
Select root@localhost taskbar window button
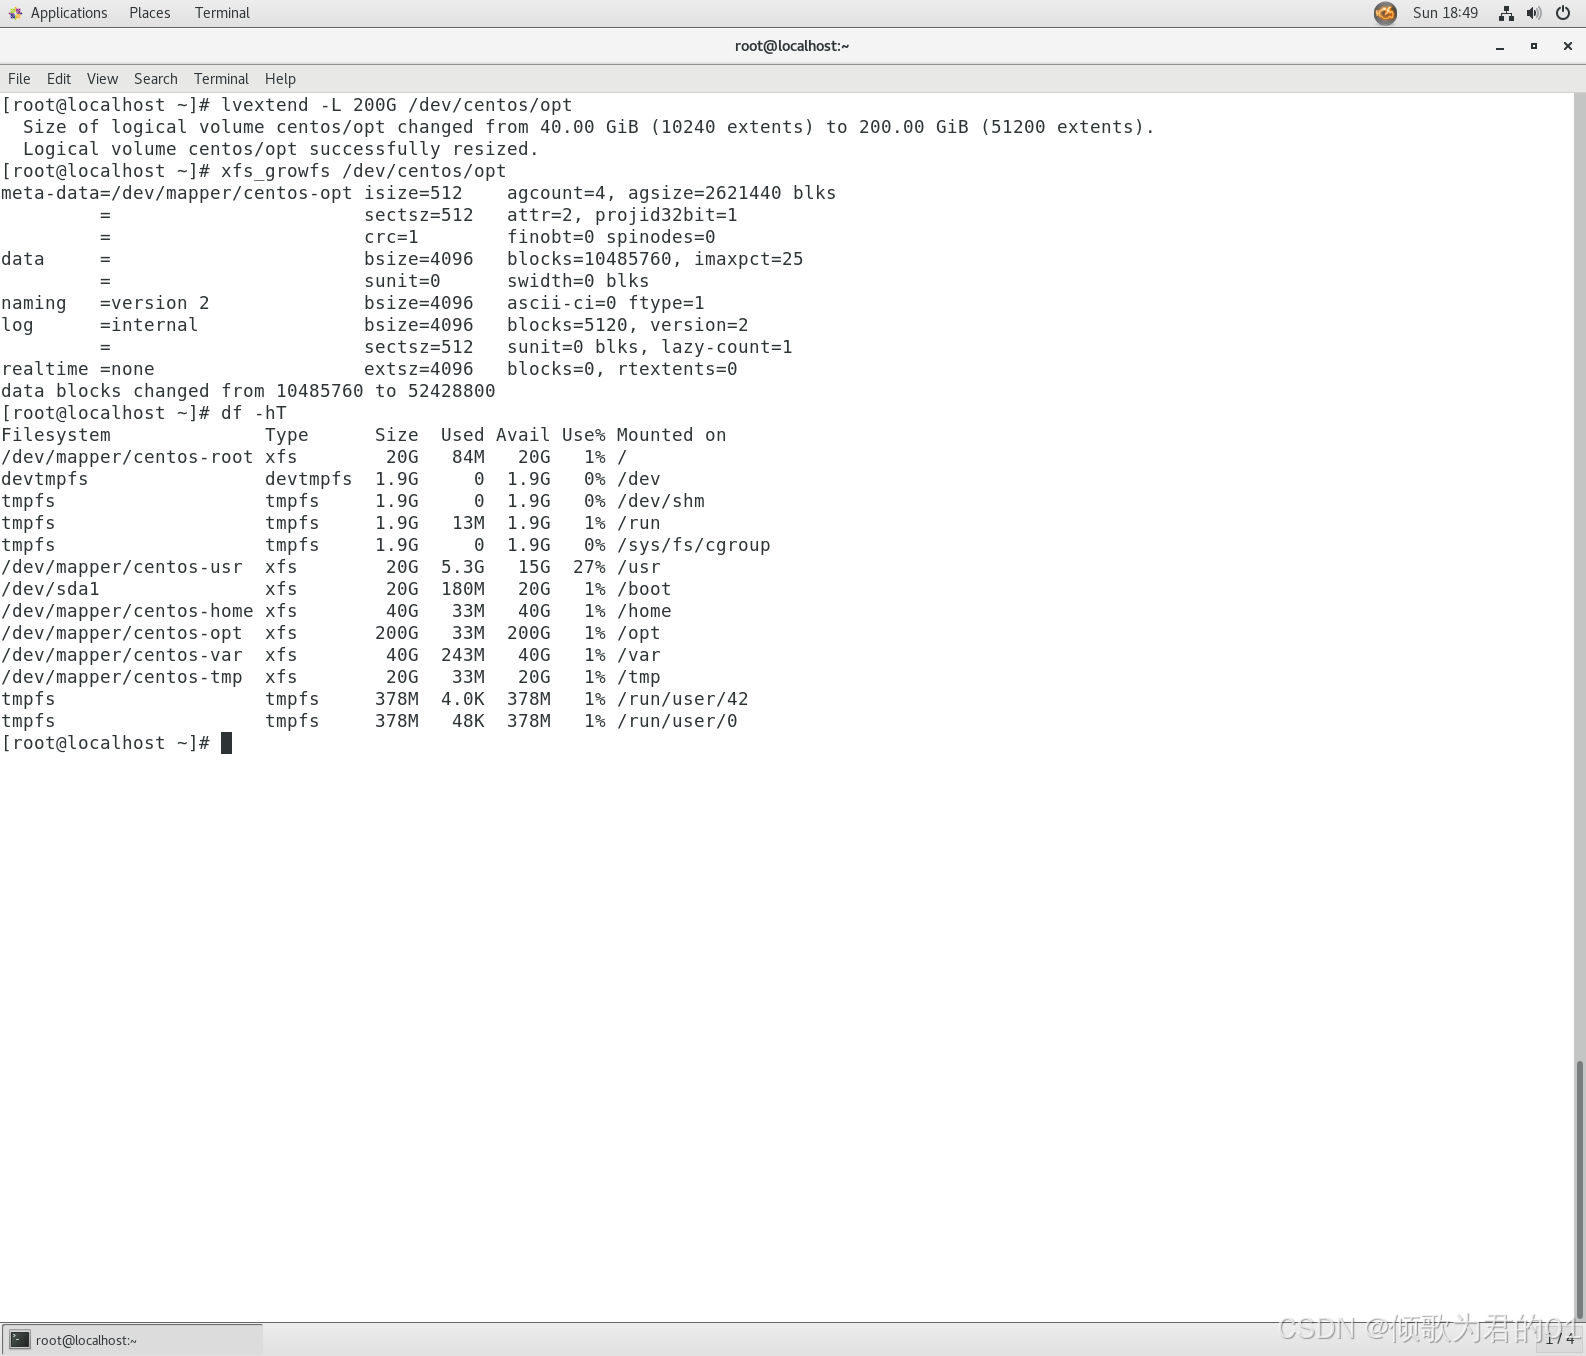tap(133, 1340)
